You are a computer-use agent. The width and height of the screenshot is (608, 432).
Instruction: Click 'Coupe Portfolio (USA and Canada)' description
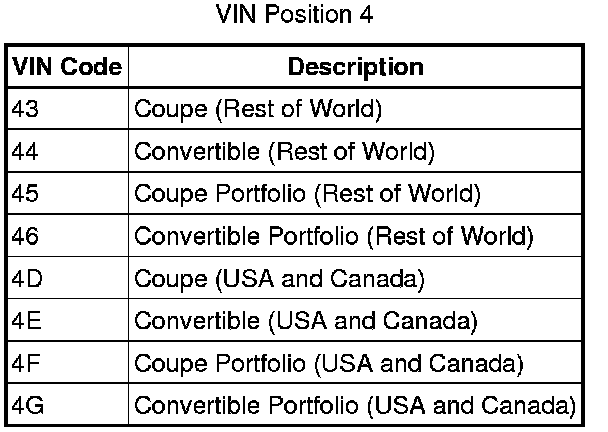tap(328, 364)
